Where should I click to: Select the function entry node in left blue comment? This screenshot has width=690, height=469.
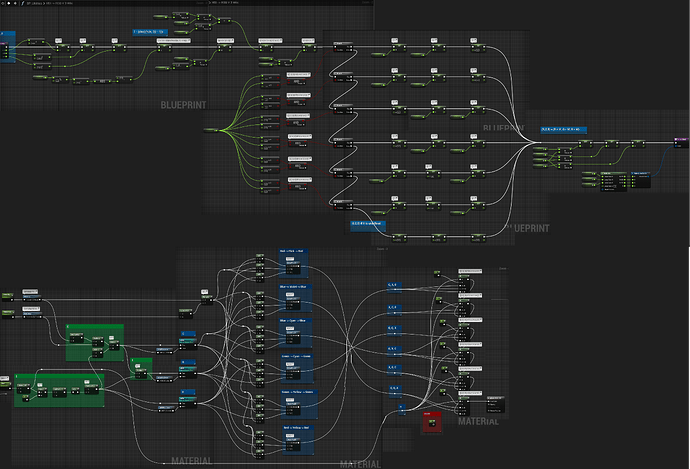[x=5, y=50]
